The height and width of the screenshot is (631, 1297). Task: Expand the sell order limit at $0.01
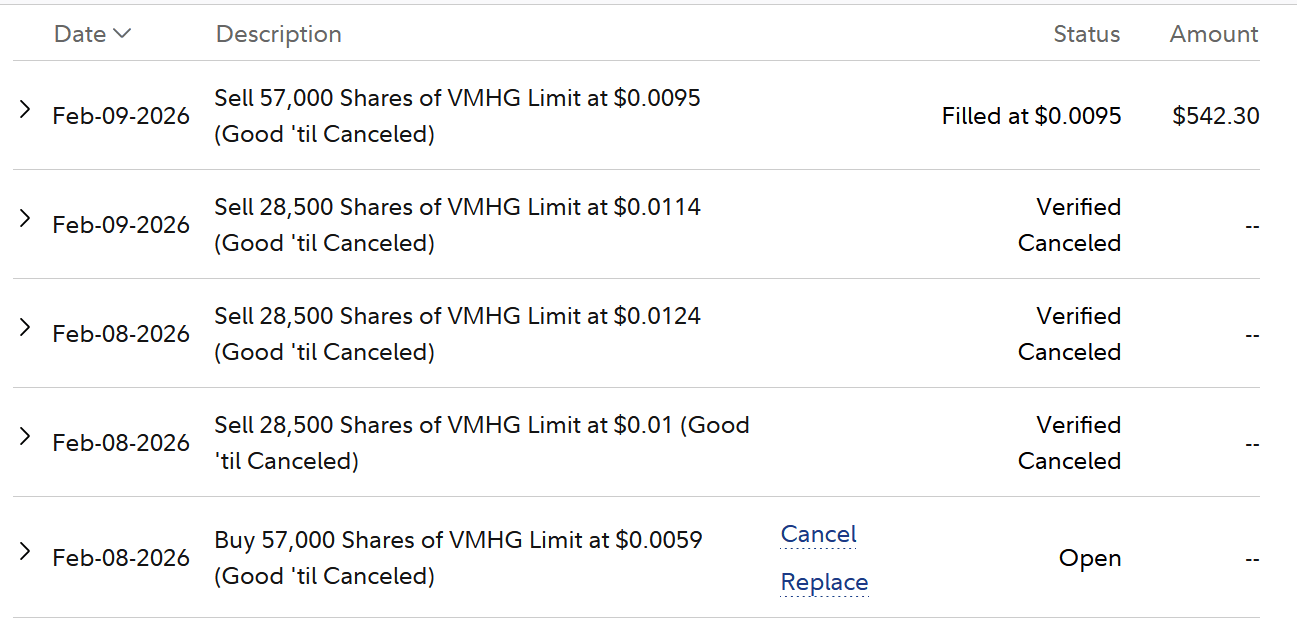coord(26,437)
